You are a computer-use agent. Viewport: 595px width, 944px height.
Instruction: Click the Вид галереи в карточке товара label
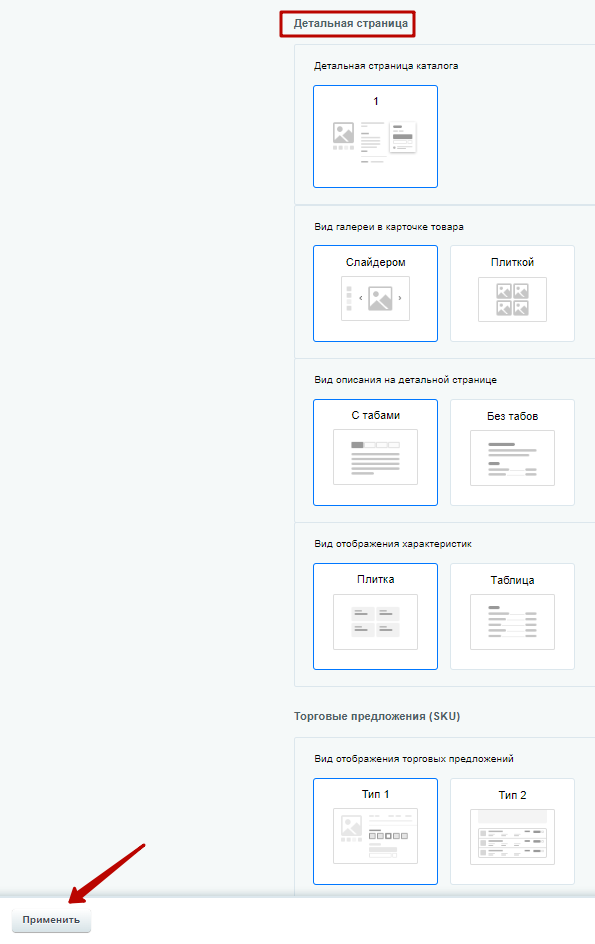click(389, 227)
